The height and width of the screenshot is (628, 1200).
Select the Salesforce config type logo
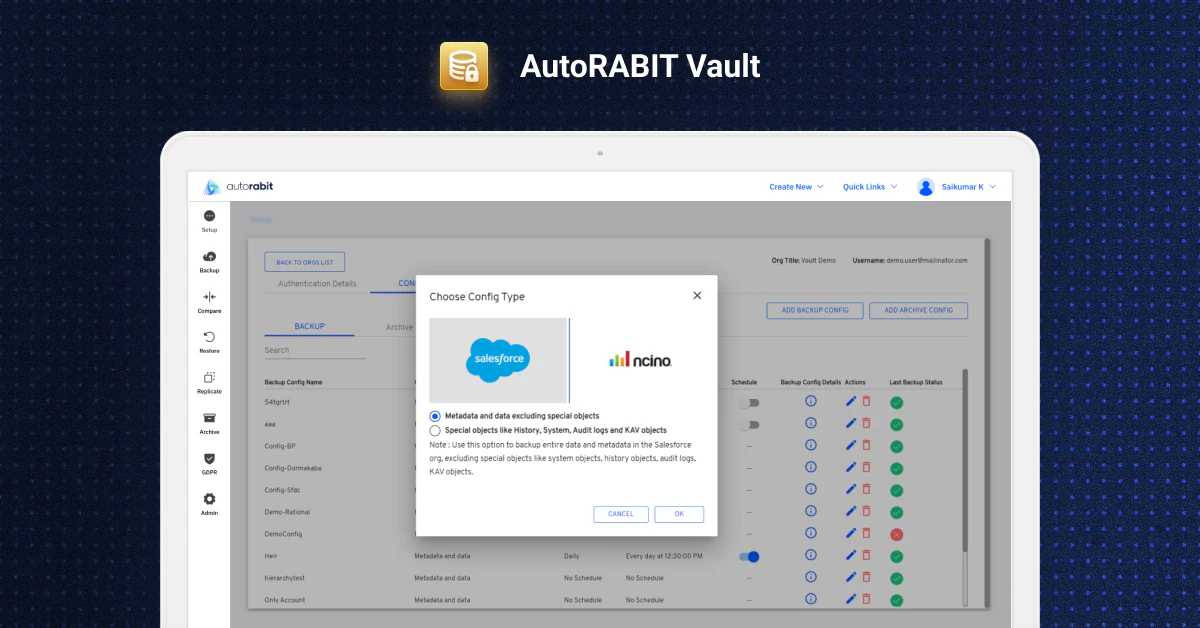(499, 360)
